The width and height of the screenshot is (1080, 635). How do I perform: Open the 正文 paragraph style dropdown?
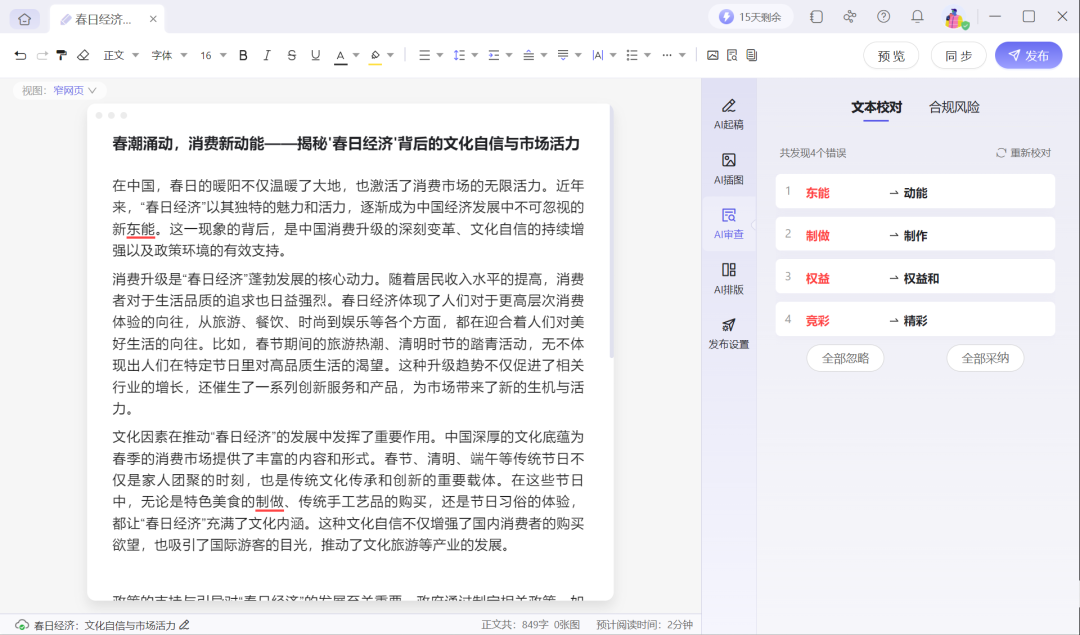click(x=121, y=55)
